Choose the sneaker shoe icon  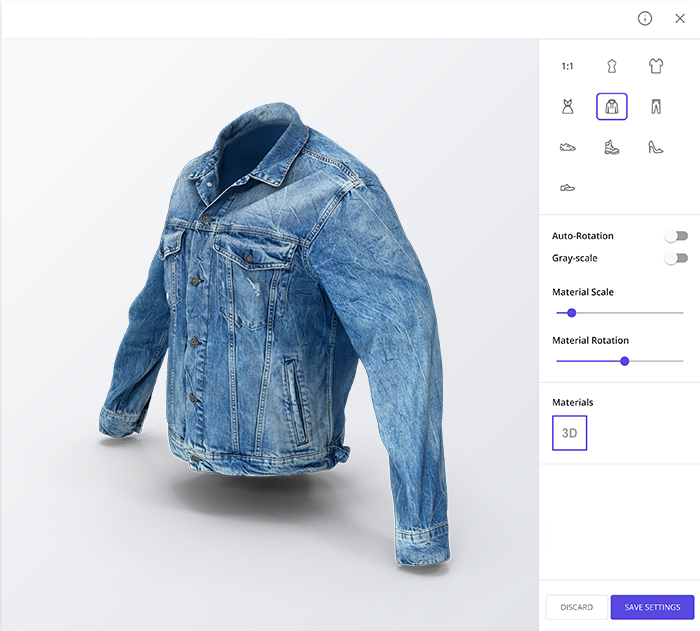(x=567, y=147)
